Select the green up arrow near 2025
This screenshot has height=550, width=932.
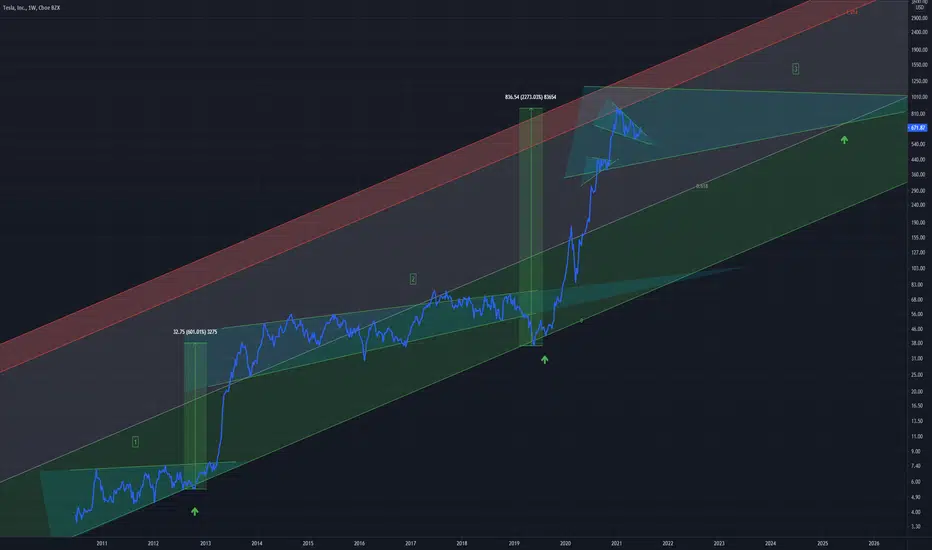tap(844, 140)
